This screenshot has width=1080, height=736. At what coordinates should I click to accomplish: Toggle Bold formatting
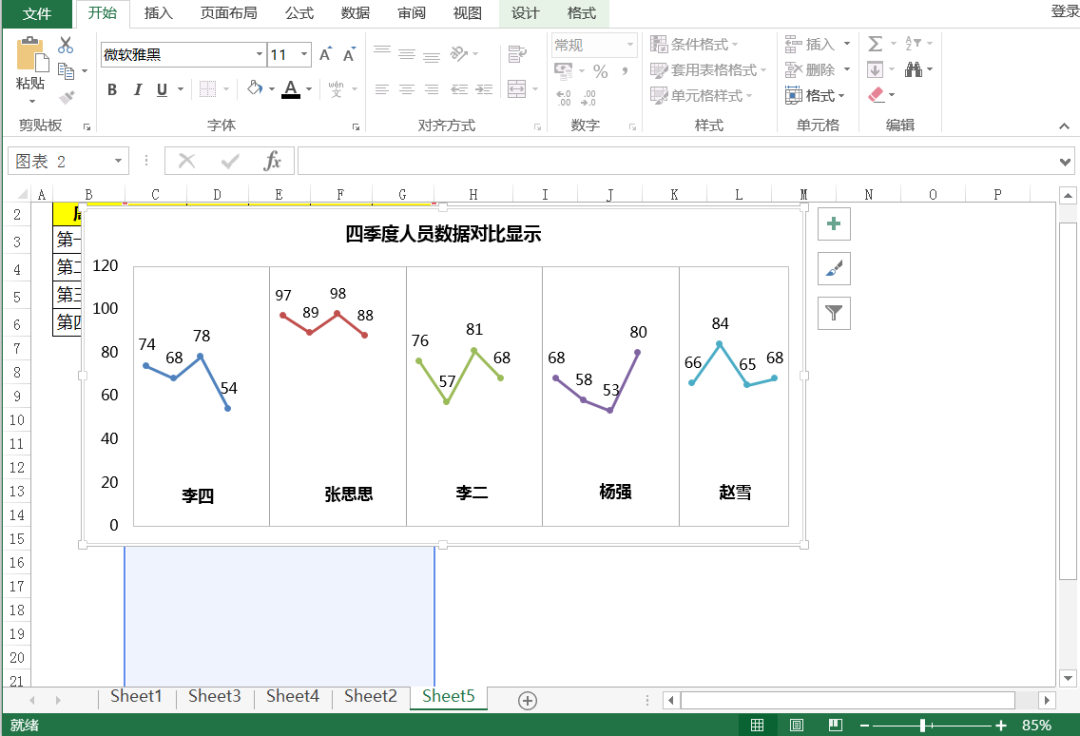click(x=112, y=90)
